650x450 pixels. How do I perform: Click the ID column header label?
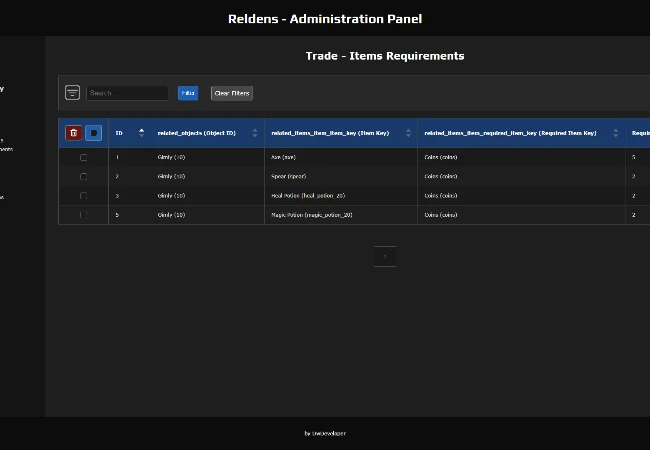(x=119, y=133)
